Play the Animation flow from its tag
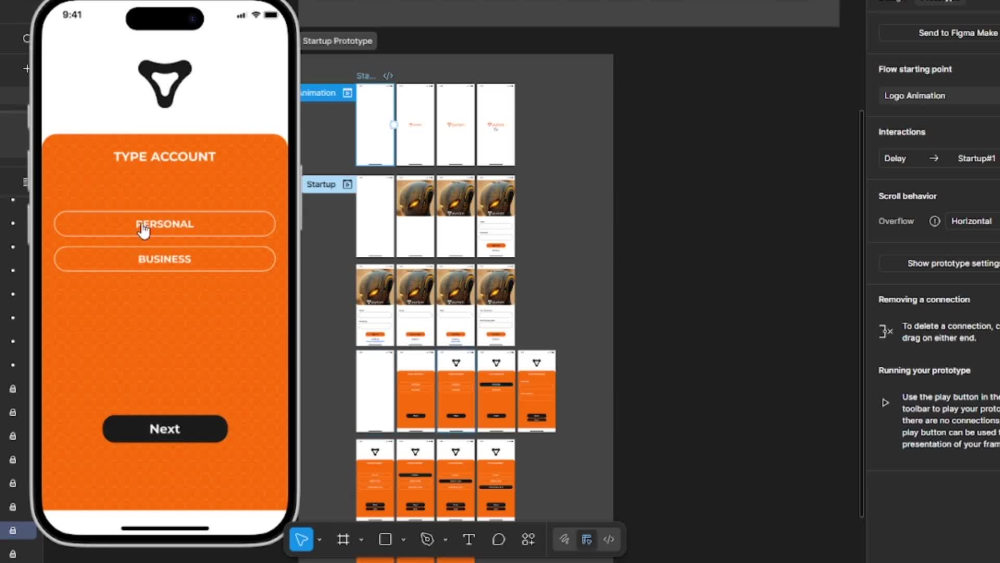Screen dimensions: 1000x563 (x=347, y=93)
